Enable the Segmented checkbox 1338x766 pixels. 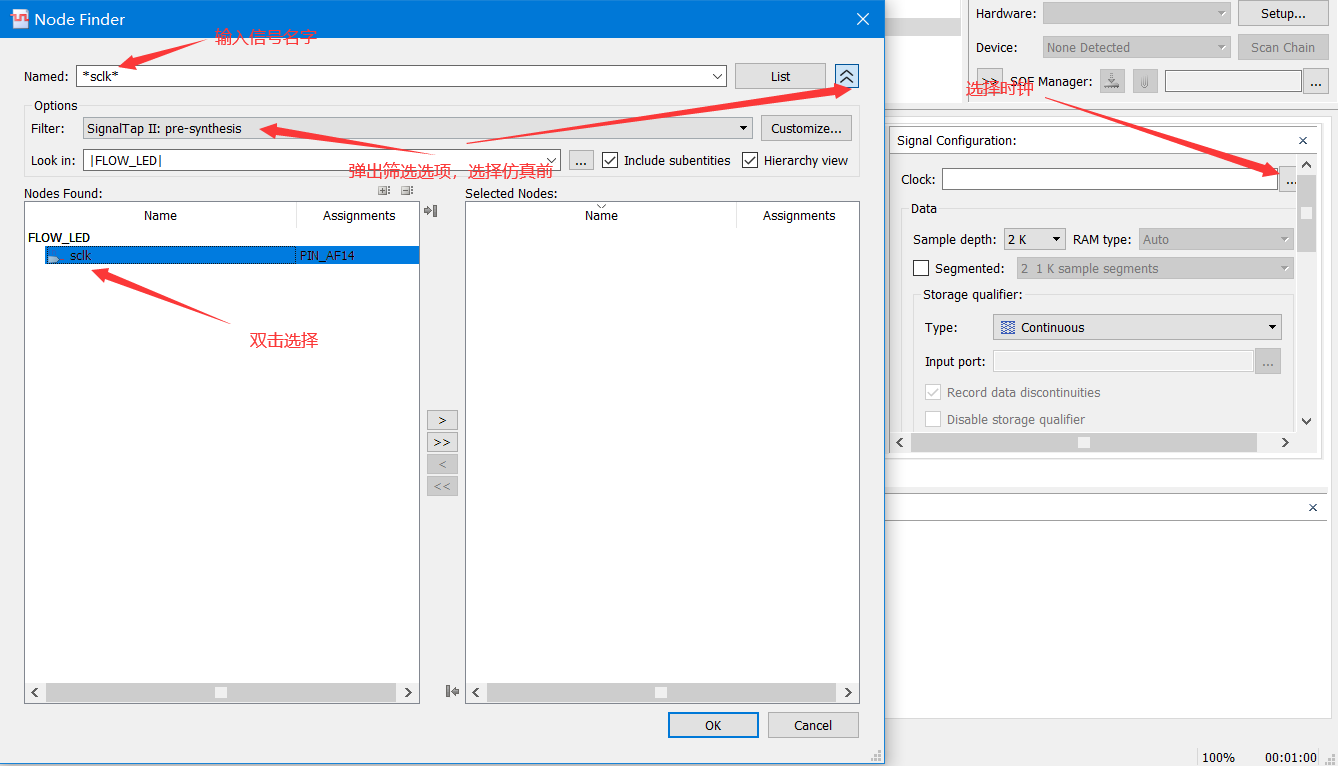(x=921, y=268)
